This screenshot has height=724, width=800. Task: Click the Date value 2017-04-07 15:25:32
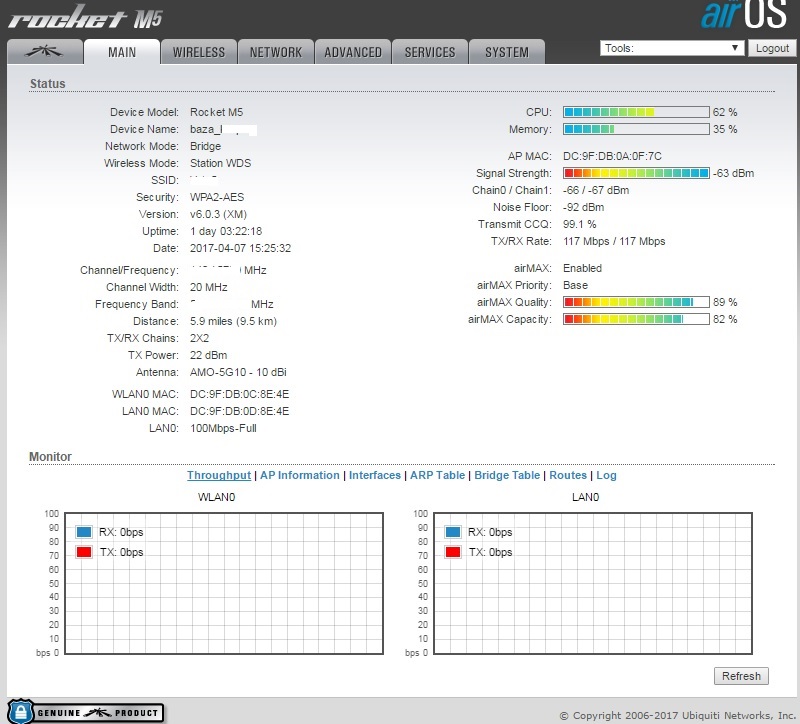[x=240, y=248]
